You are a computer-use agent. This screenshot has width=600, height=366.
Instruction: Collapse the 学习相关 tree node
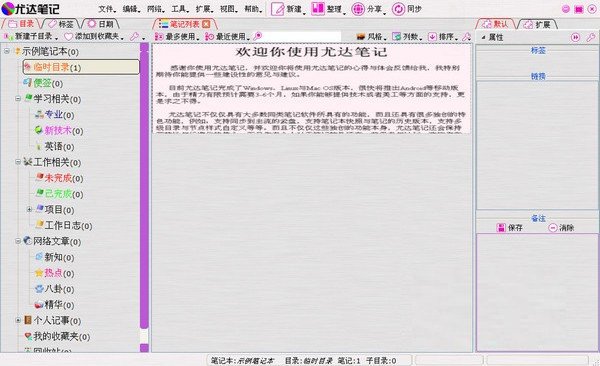click(x=18, y=99)
